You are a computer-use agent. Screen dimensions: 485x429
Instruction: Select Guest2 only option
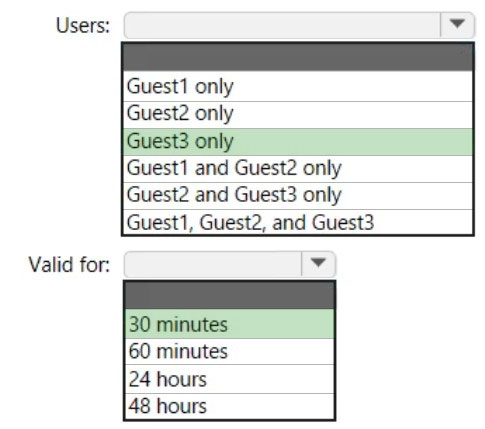coord(298,115)
